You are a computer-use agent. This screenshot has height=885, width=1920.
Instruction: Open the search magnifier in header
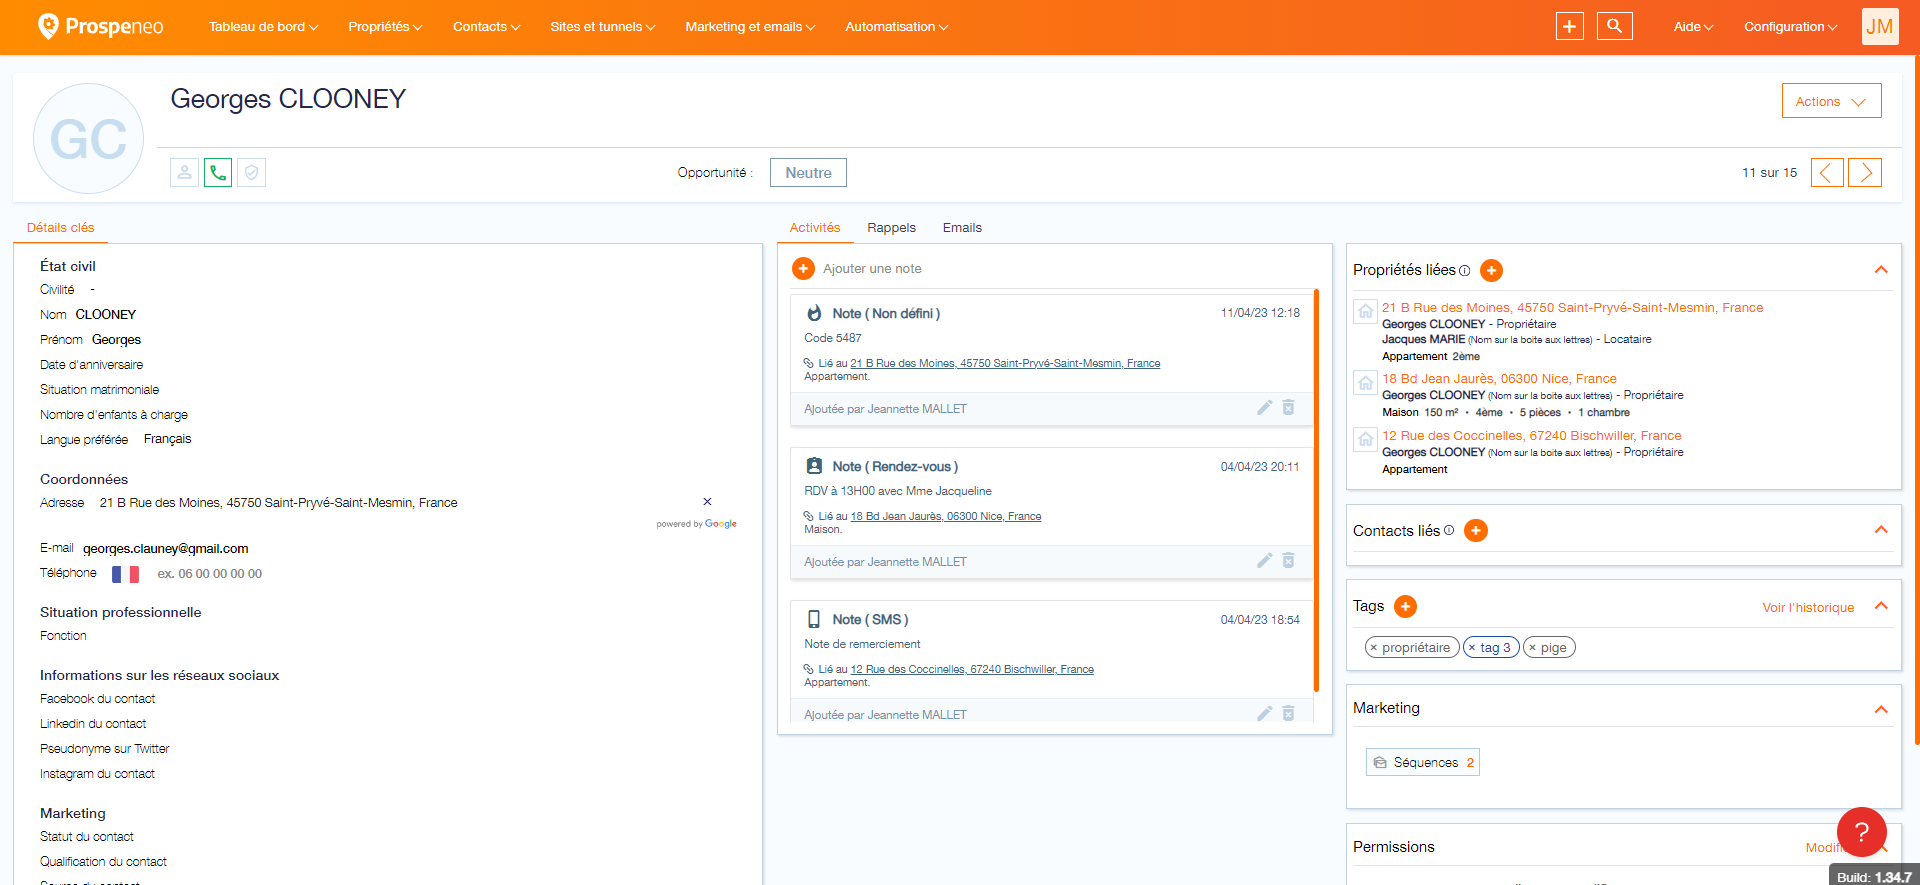[1615, 26]
